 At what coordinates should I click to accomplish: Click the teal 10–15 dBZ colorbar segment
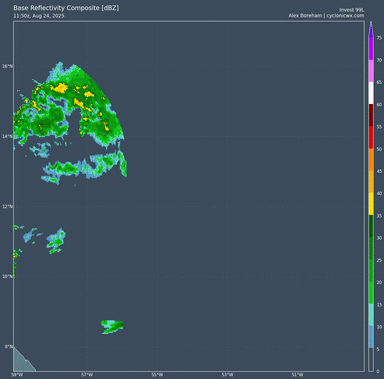point(371,315)
